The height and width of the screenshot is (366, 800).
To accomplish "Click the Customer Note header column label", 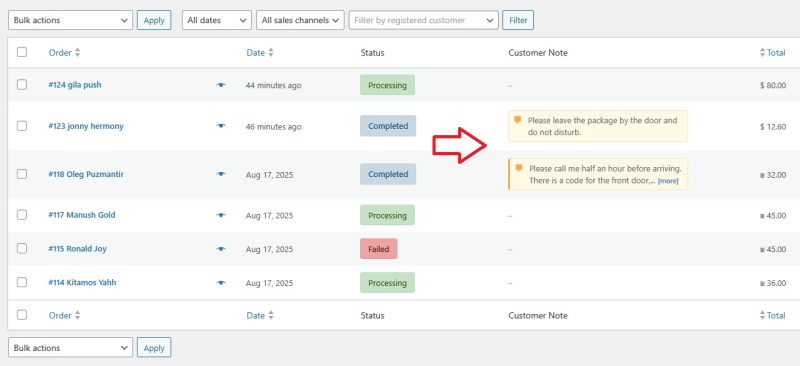I will click(538, 53).
